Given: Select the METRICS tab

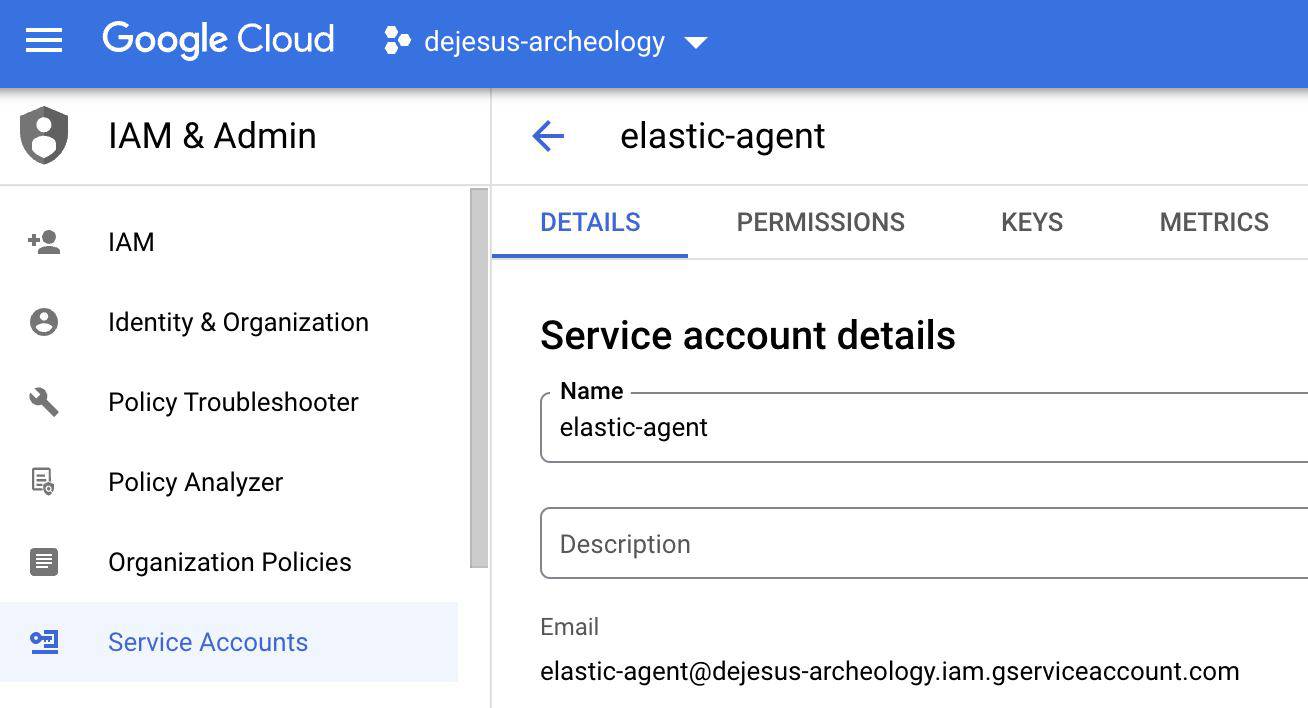Looking at the screenshot, I should pyautogui.click(x=1213, y=222).
